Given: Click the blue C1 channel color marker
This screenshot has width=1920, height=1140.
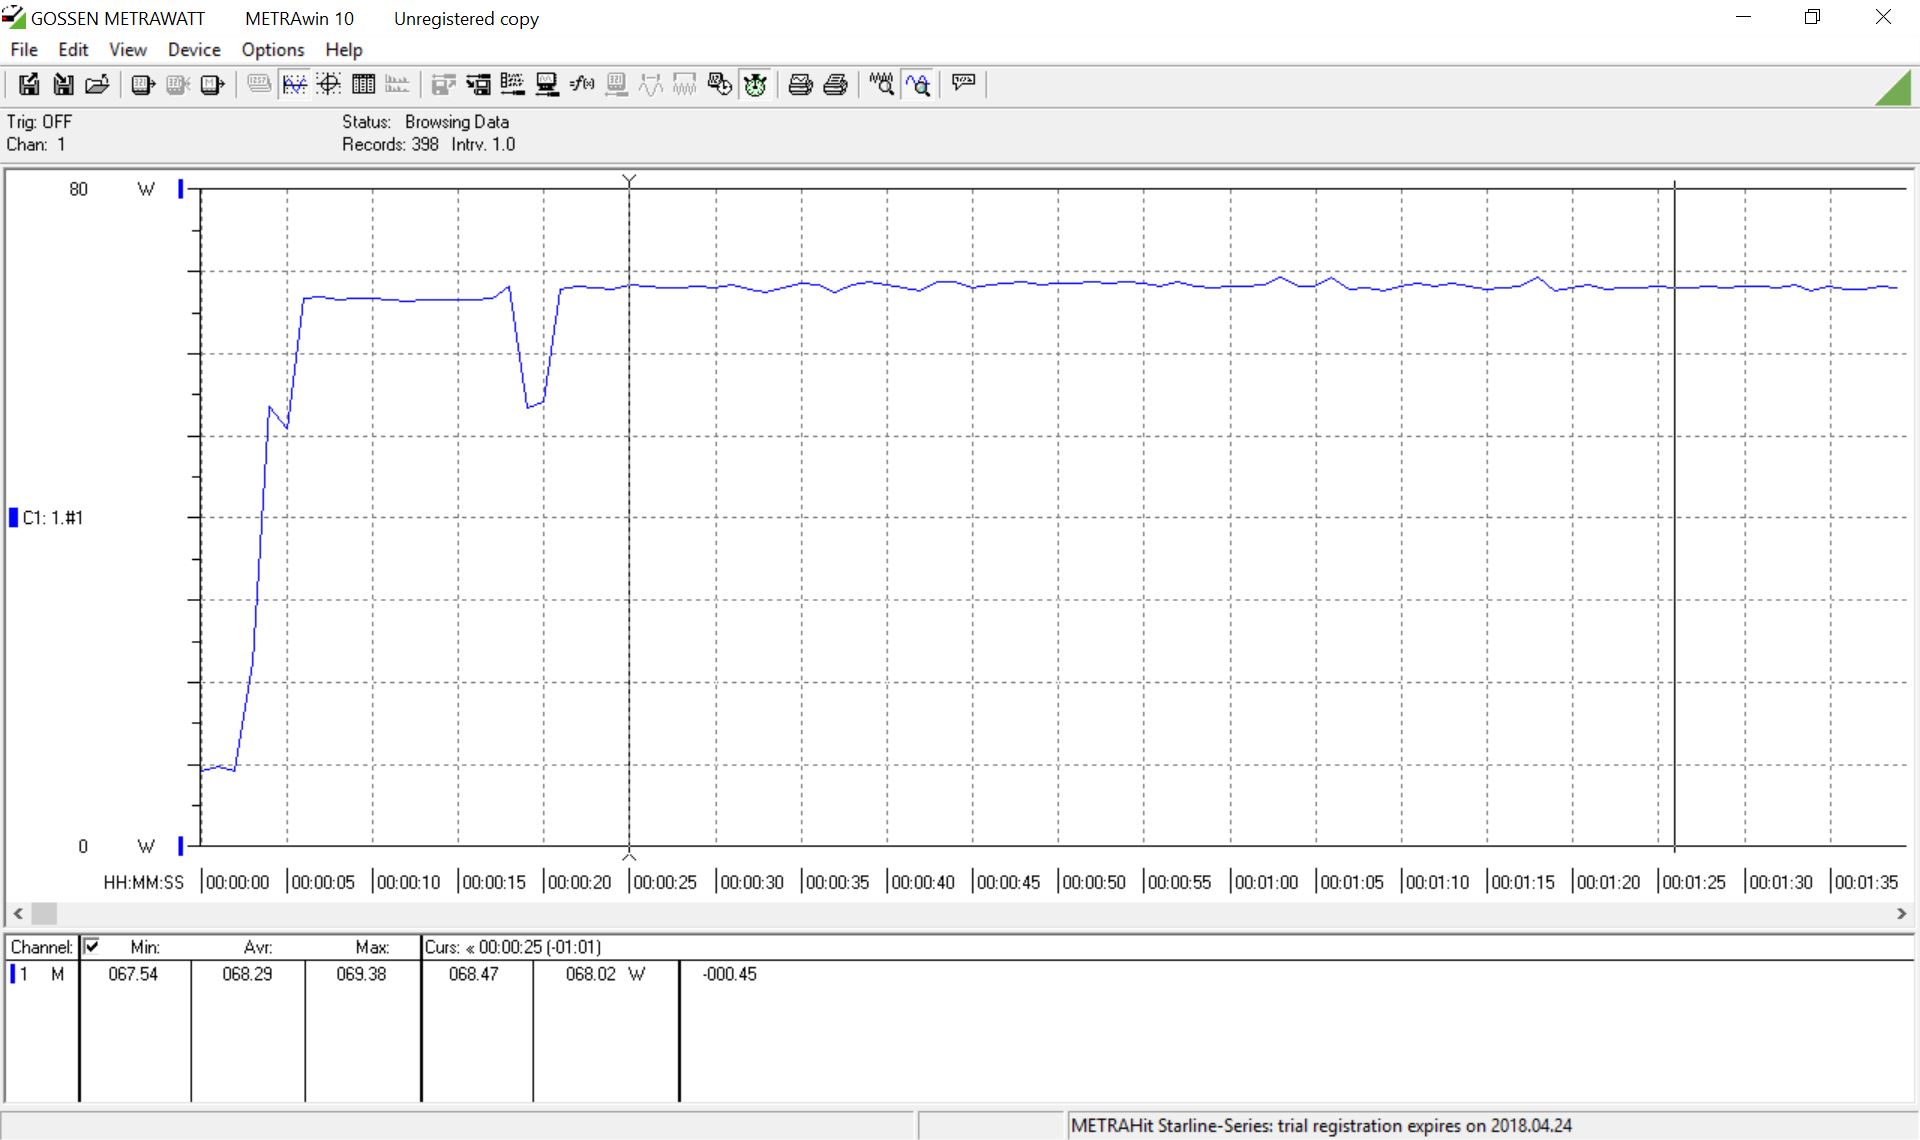Looking at the screenshot, I should [x=14, y=517].
